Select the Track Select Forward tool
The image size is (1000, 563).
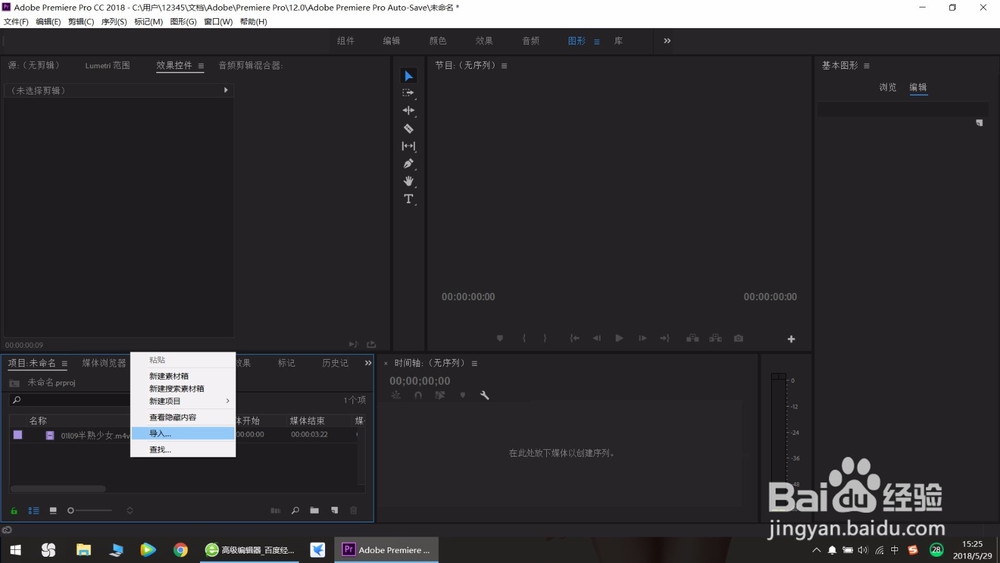(408, 93)
